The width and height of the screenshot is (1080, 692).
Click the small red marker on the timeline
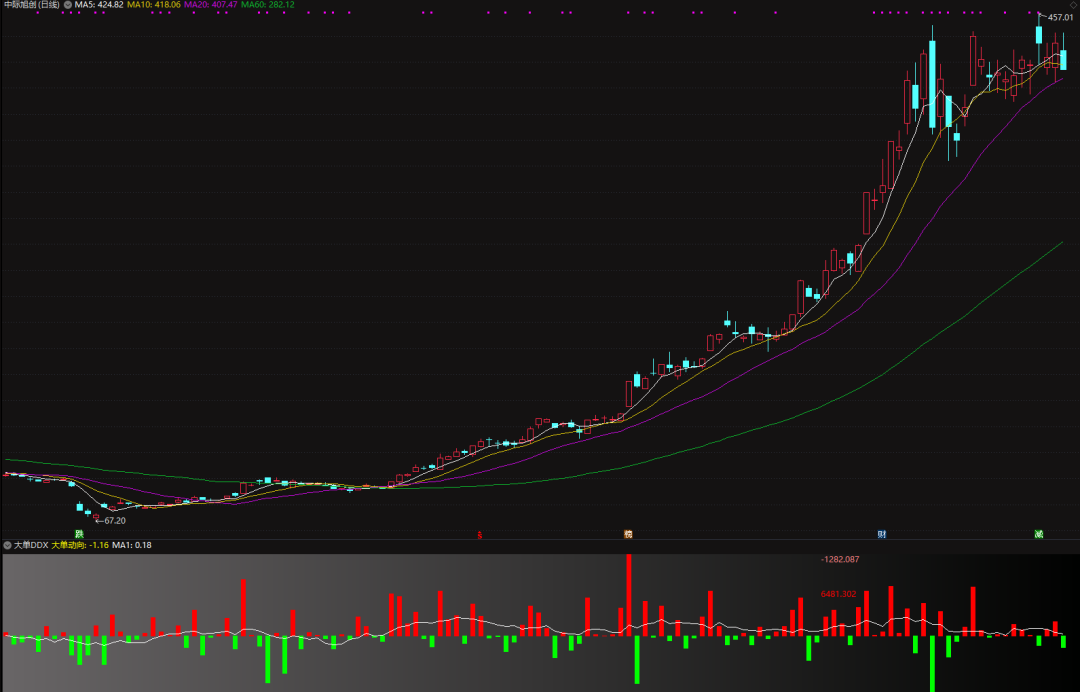pos(479,534)
